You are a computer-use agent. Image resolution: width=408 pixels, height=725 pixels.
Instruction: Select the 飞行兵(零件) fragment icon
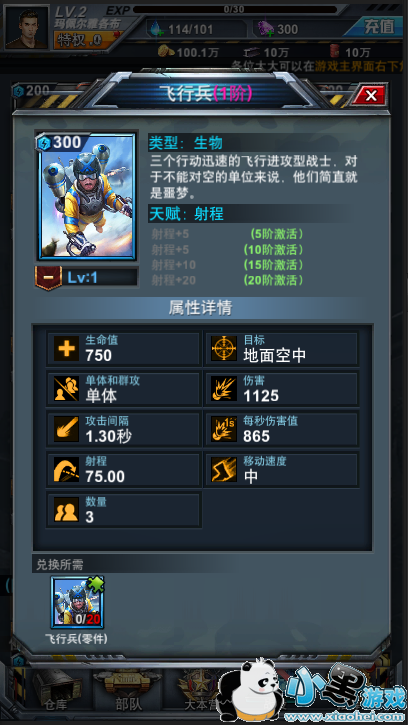[78, 602]
